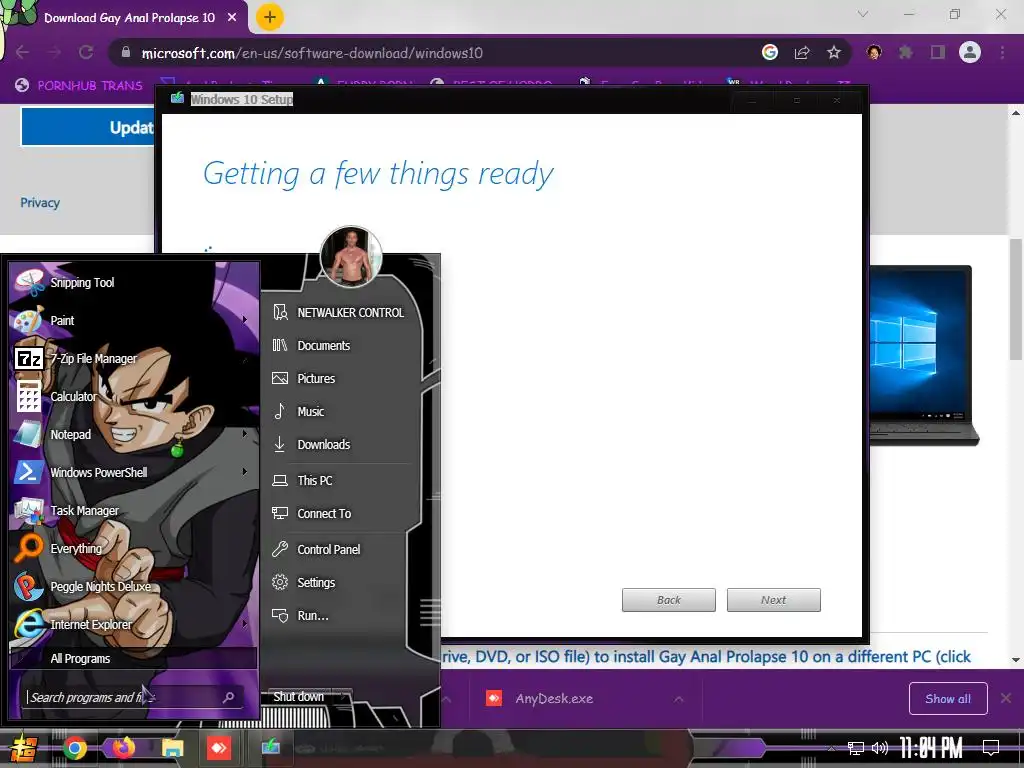Open a new Chrome tab with plus button

pos(270,17)
